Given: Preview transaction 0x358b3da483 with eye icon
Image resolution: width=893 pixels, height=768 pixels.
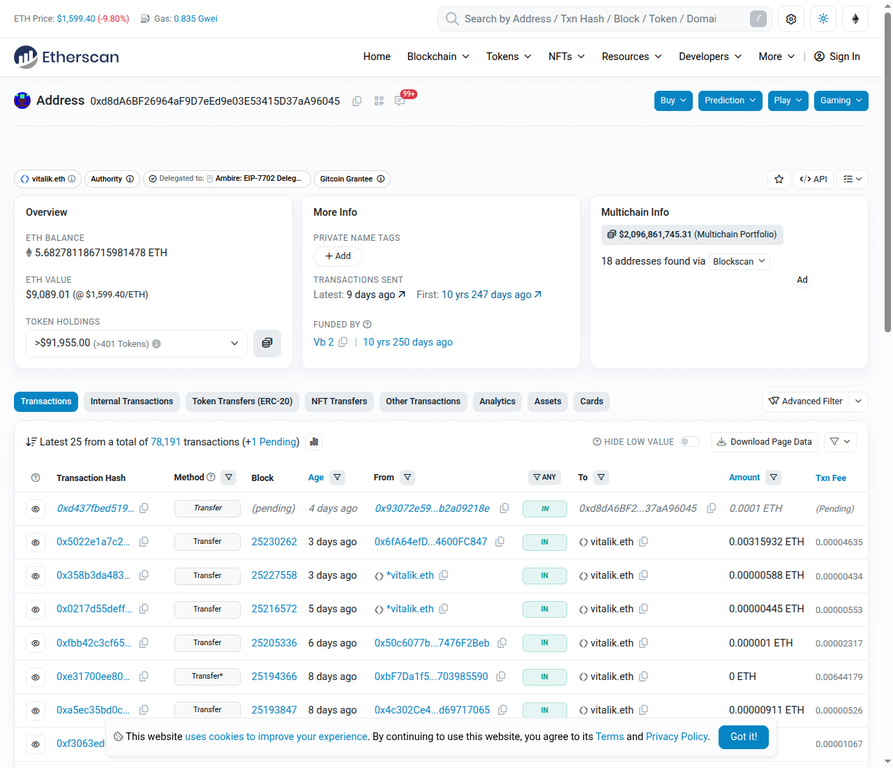Looking at the screenshot, I should pyautogui.click(x=35, y=576).
